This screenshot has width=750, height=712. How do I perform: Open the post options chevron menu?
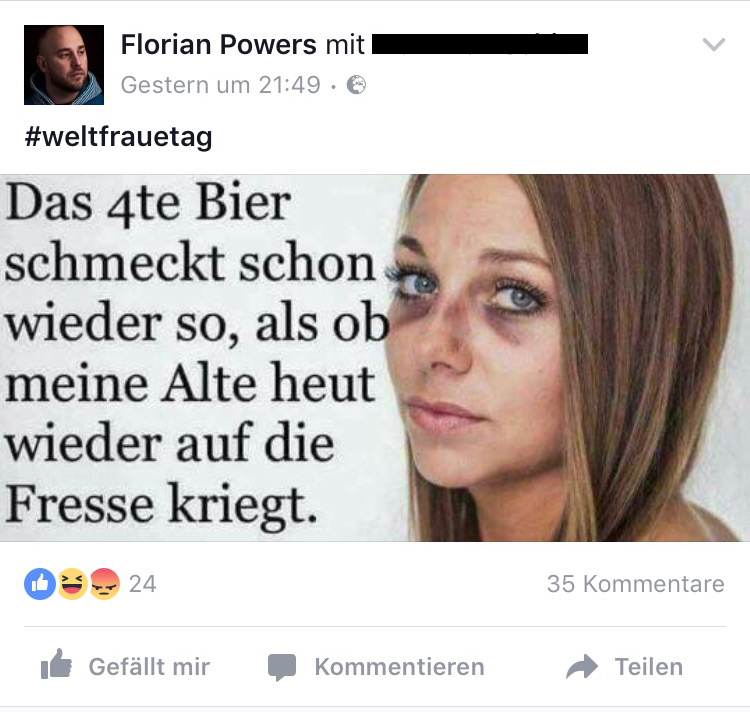[x=714, y=44]
